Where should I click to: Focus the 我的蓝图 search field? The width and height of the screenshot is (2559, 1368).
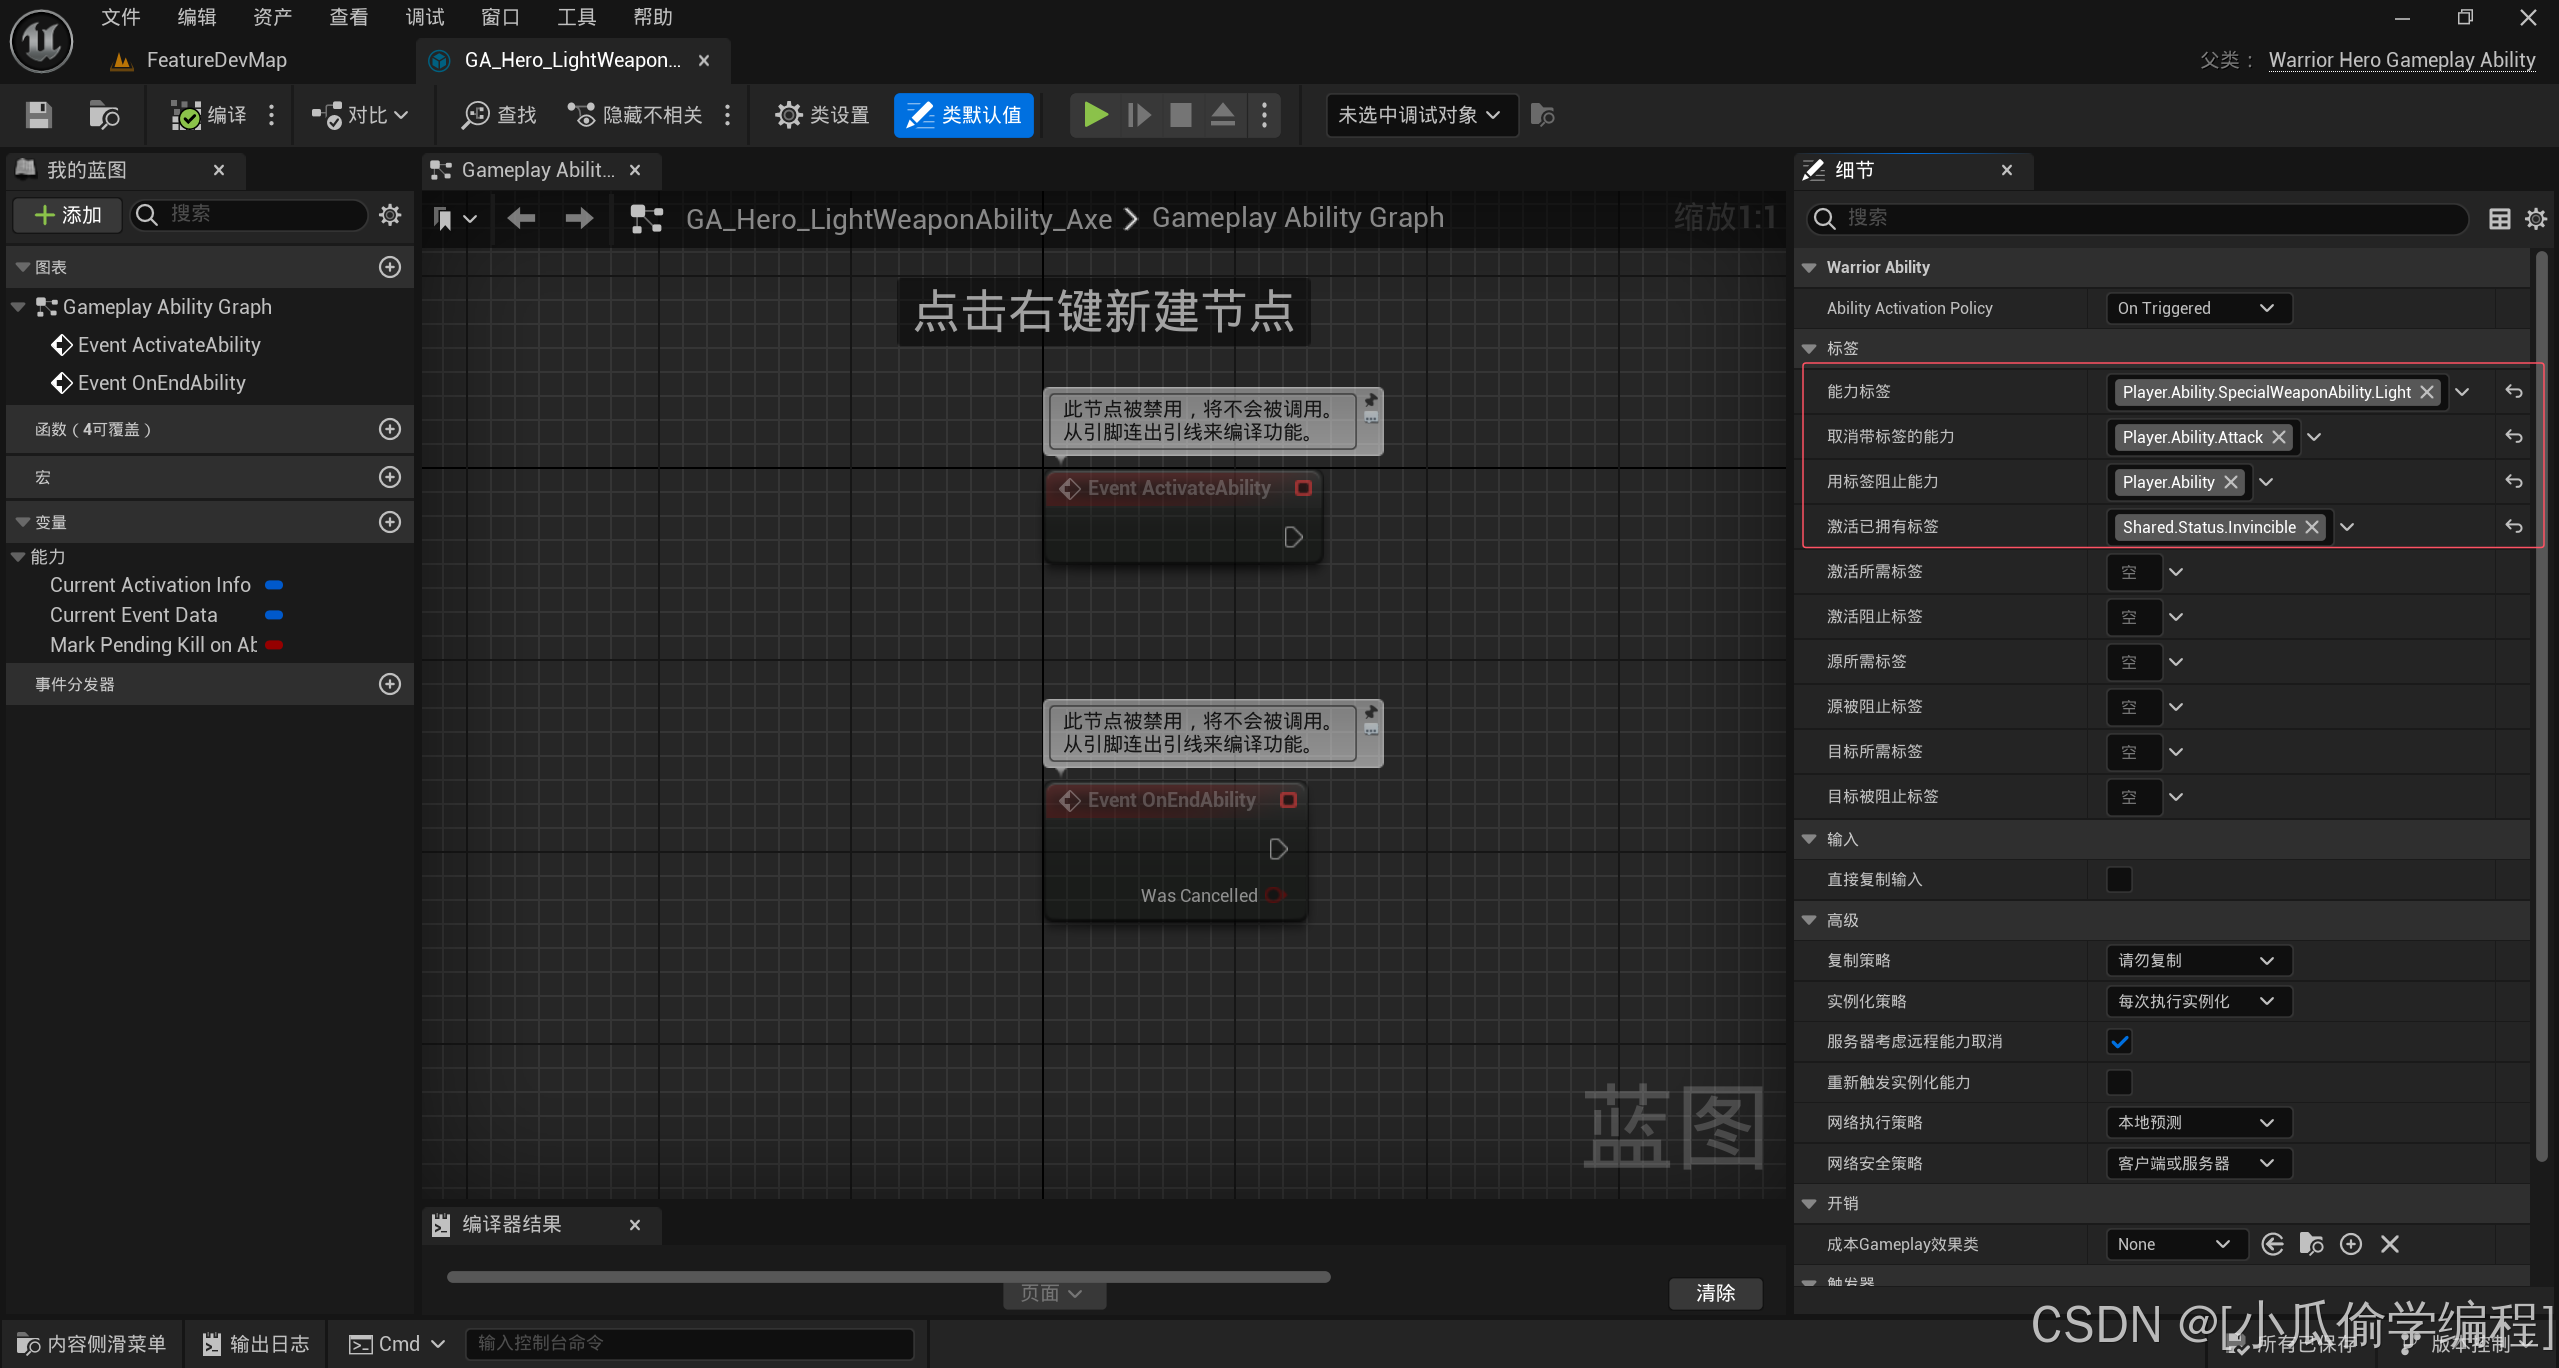[250, 215]
